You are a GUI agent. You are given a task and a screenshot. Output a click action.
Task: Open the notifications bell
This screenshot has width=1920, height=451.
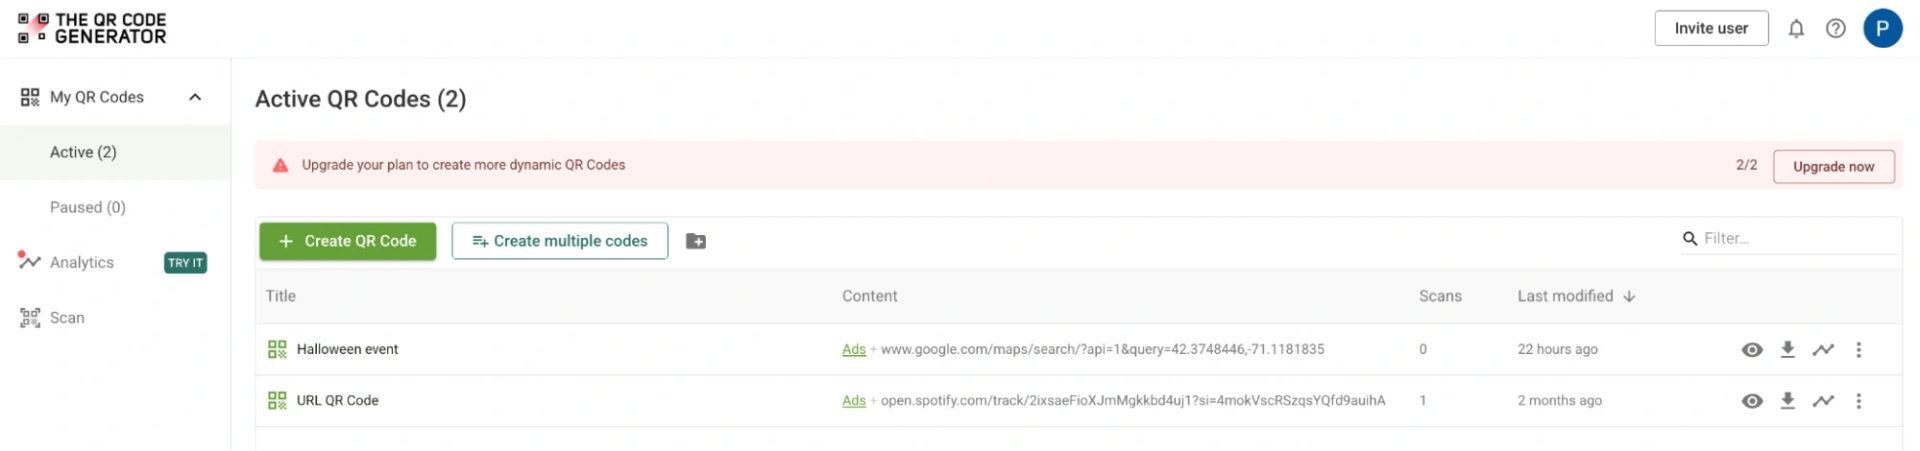[x=1796, y=28]
